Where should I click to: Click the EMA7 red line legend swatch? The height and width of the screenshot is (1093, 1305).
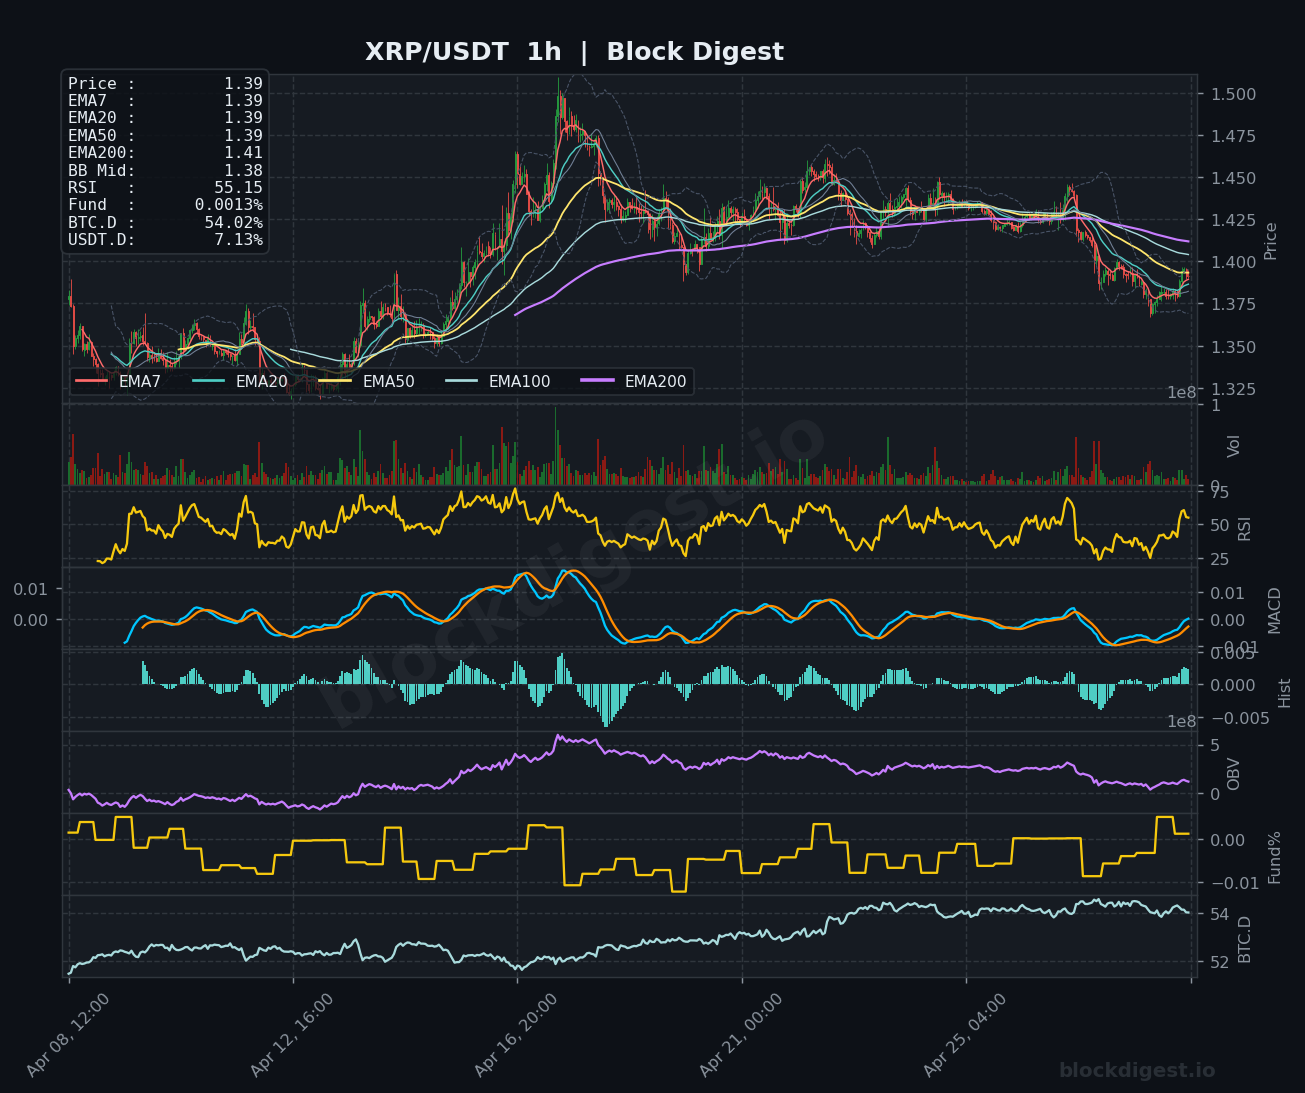coord(91,381)
